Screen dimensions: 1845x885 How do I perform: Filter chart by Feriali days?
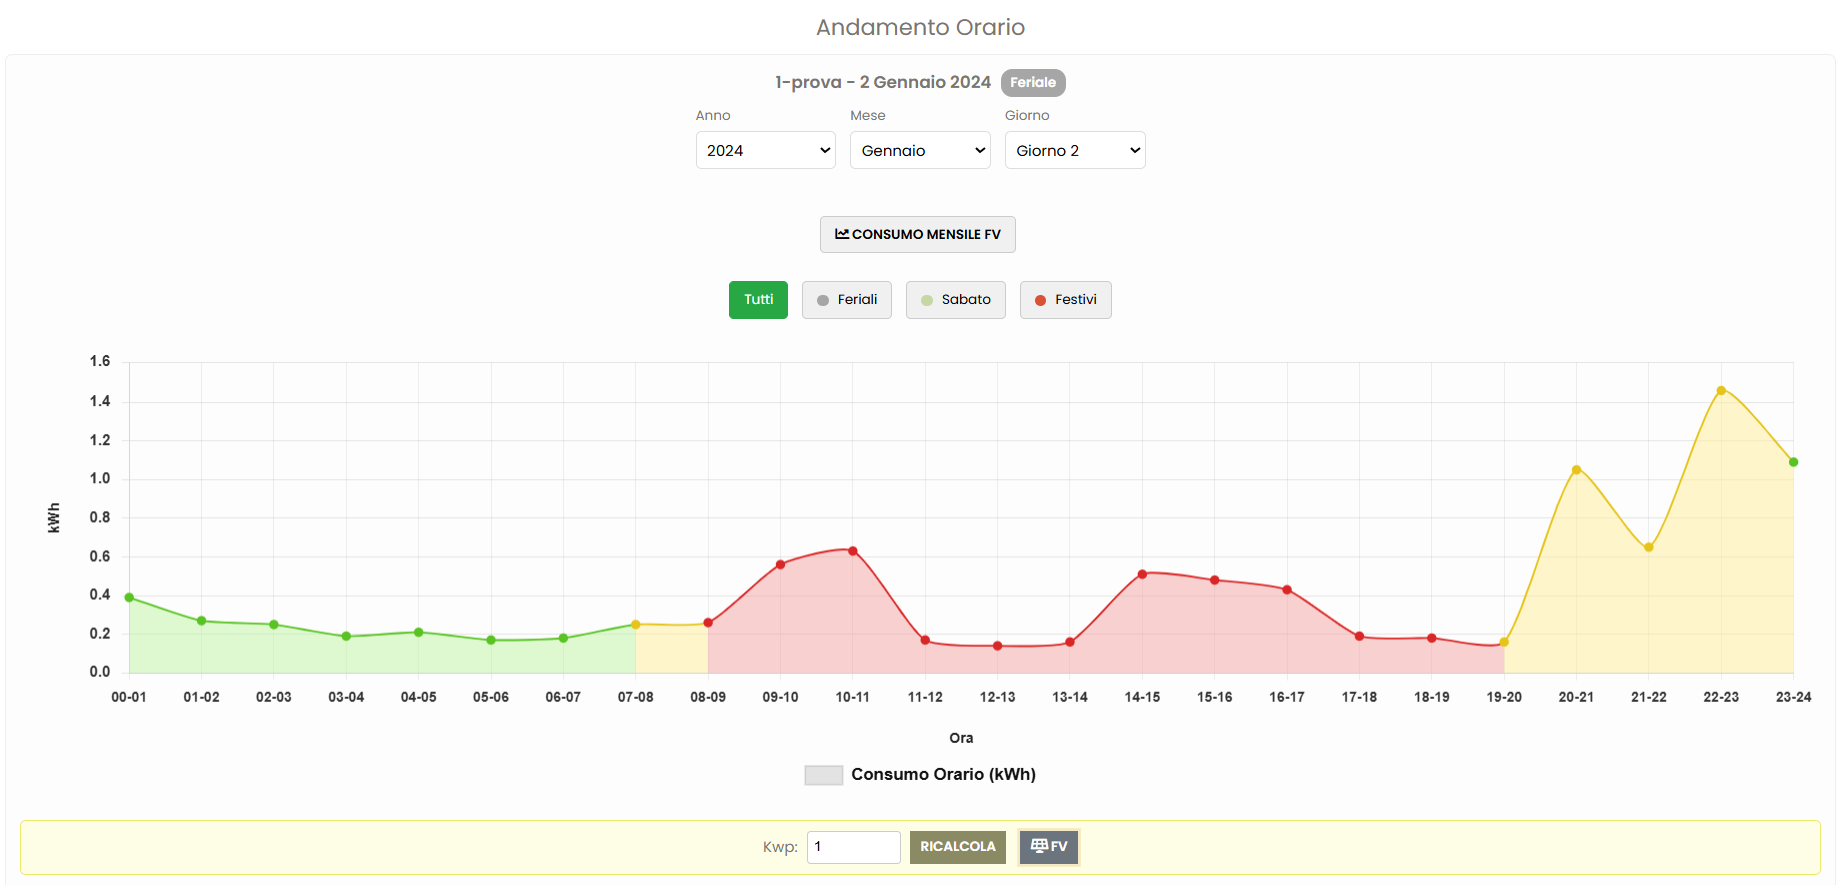[x=847, y=300]
